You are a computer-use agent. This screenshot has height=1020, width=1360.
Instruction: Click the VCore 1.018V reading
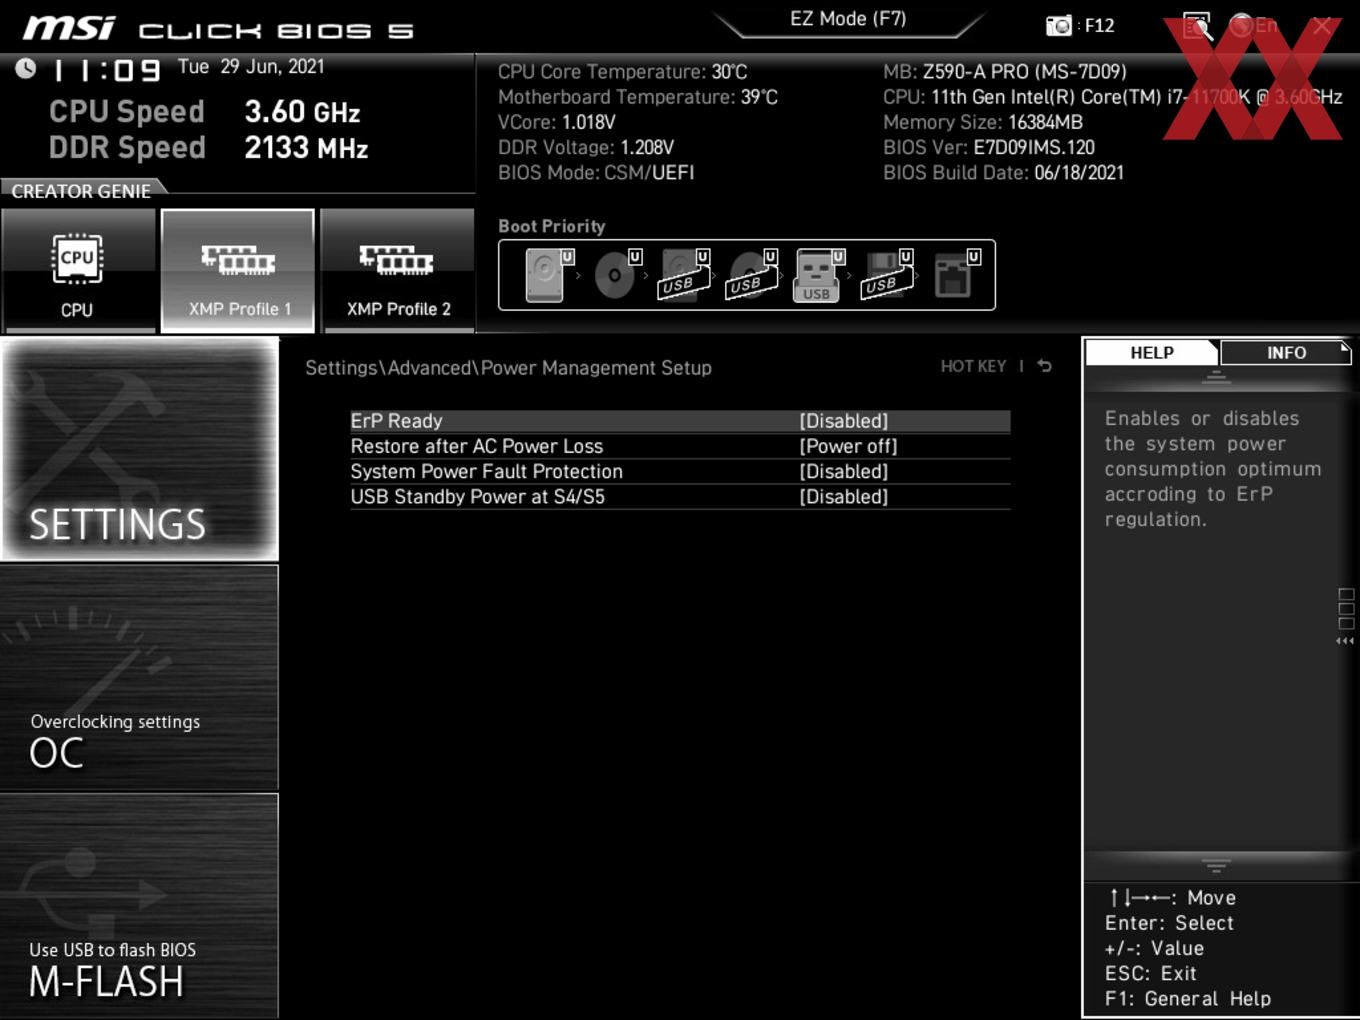(557, 122)
